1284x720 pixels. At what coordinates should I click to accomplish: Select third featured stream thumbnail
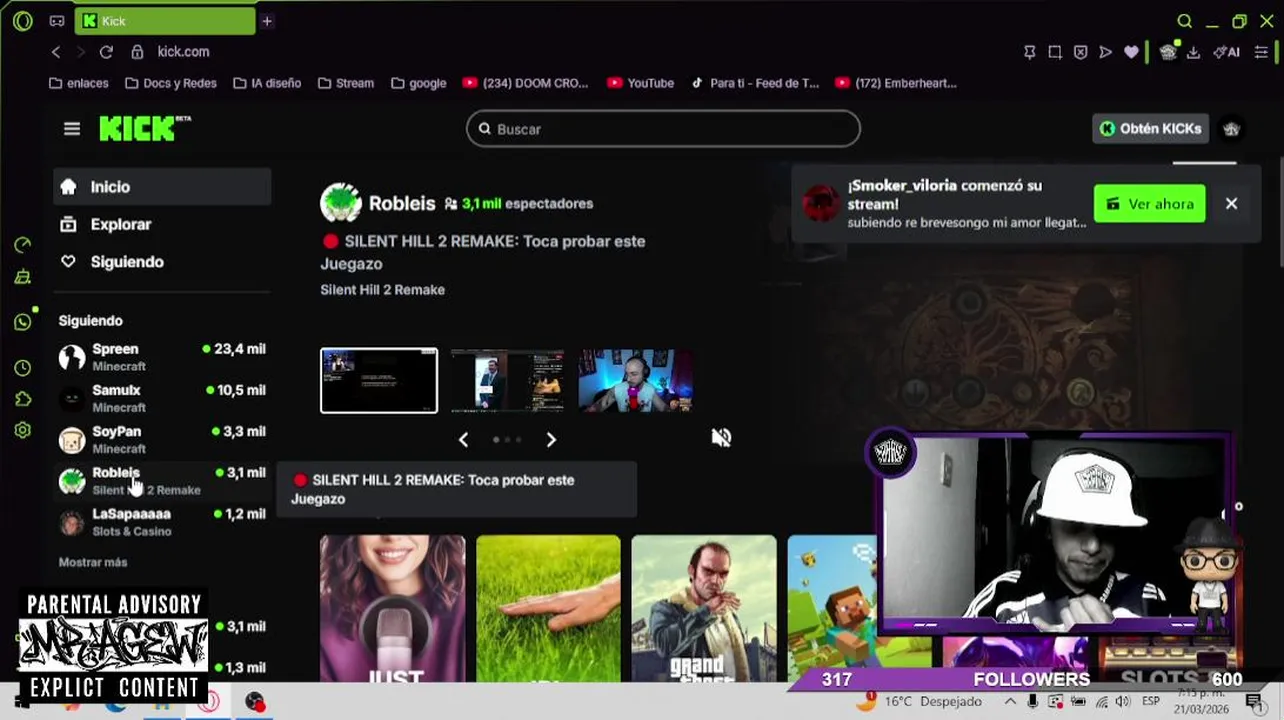tap(635, 380)
